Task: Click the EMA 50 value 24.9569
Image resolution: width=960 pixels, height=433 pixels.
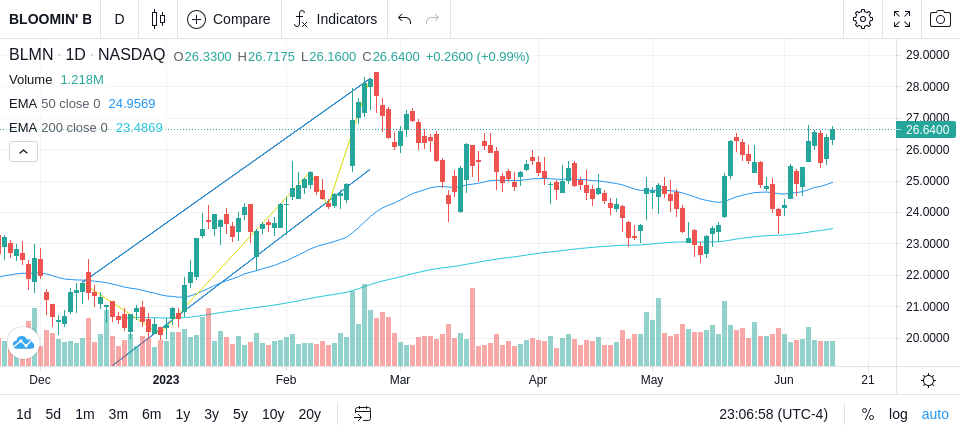Action: point(132,104)
